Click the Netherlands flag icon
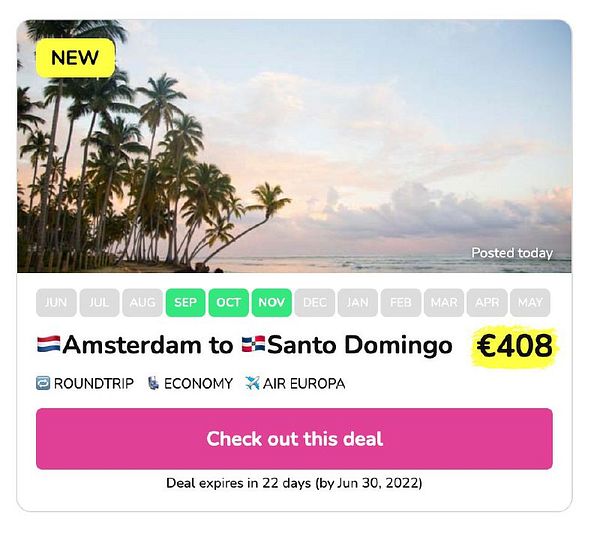The height and width of the screenshot is (541, 600). tap(49, 346)
